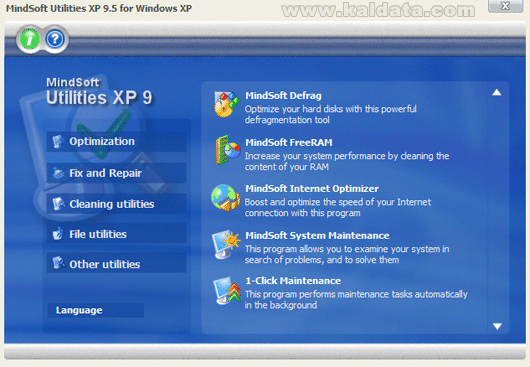The height and width of the screenshot is (367, 530).
Task: Start 1-Click Maintenance
Action: point(293,281)
